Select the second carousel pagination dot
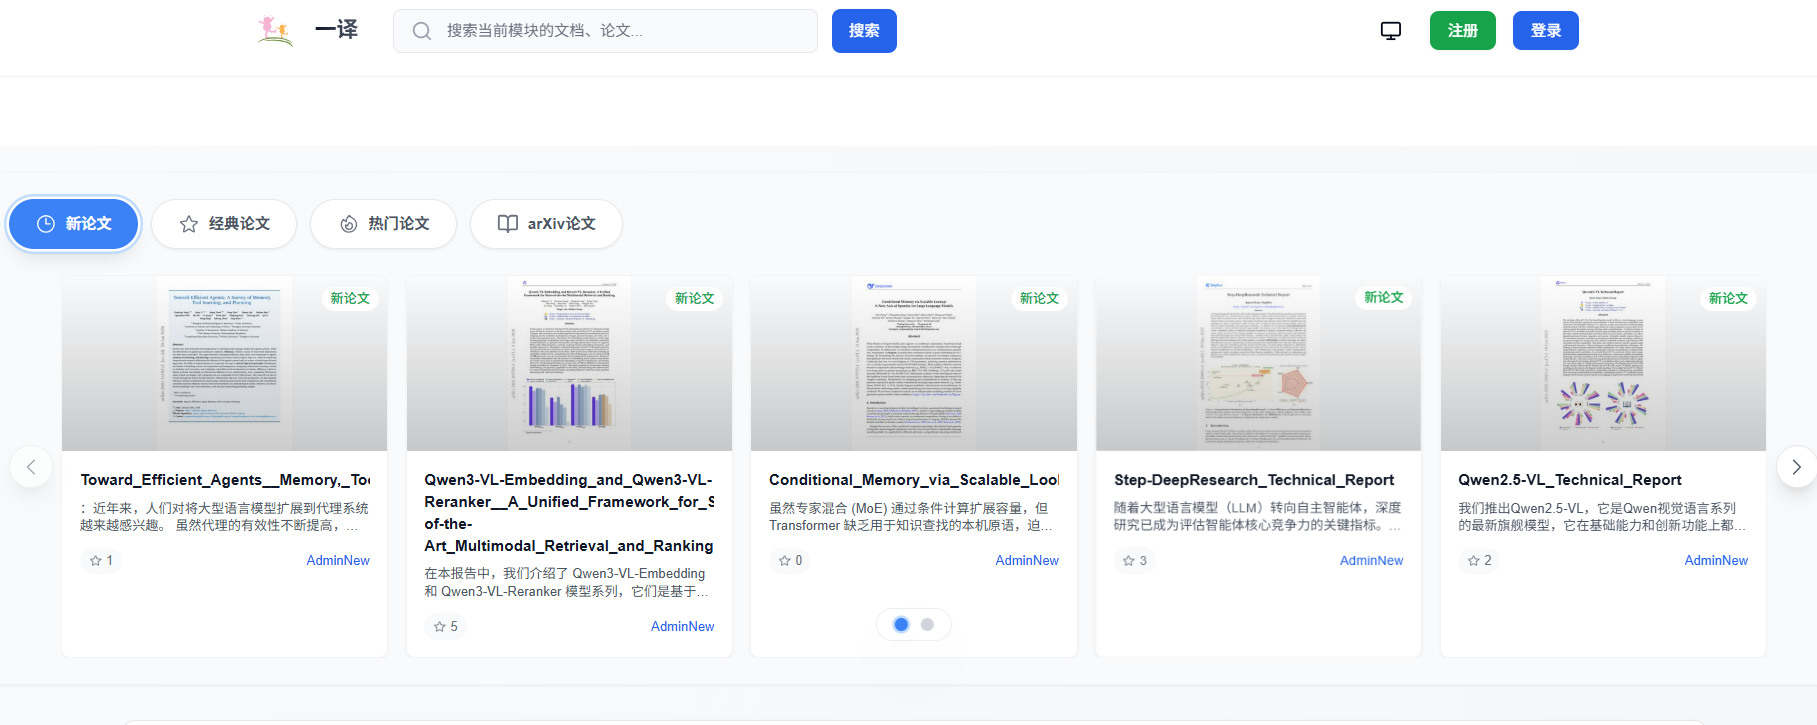 click(927, 625)
